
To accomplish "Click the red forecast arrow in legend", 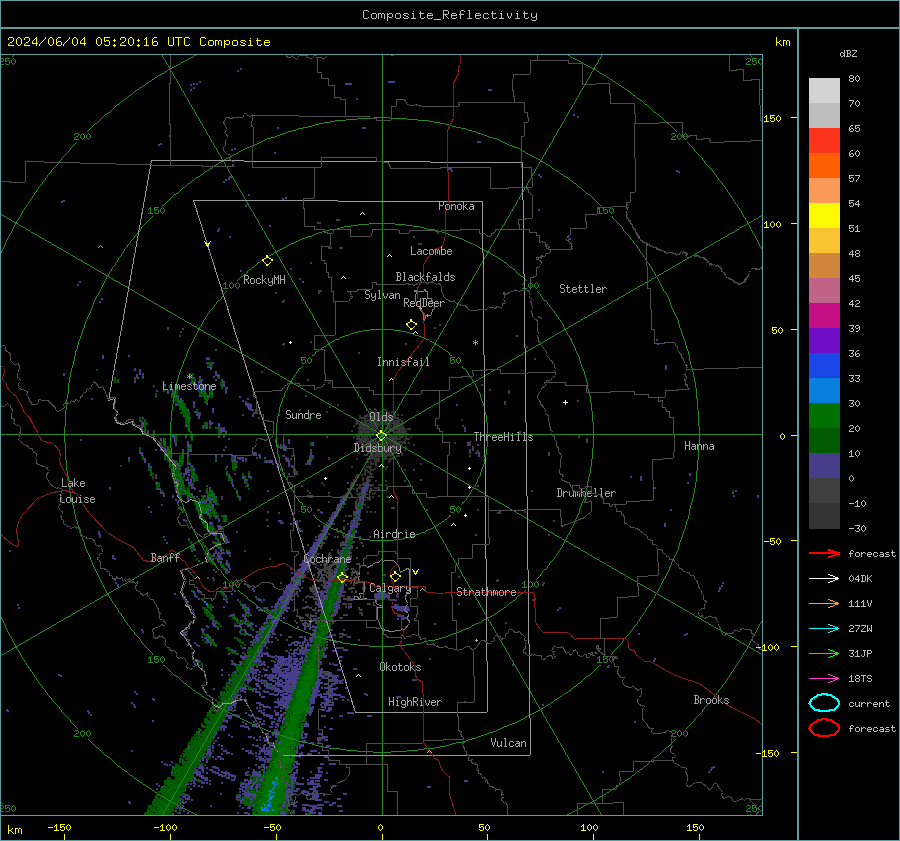I will tap(824, 553).
